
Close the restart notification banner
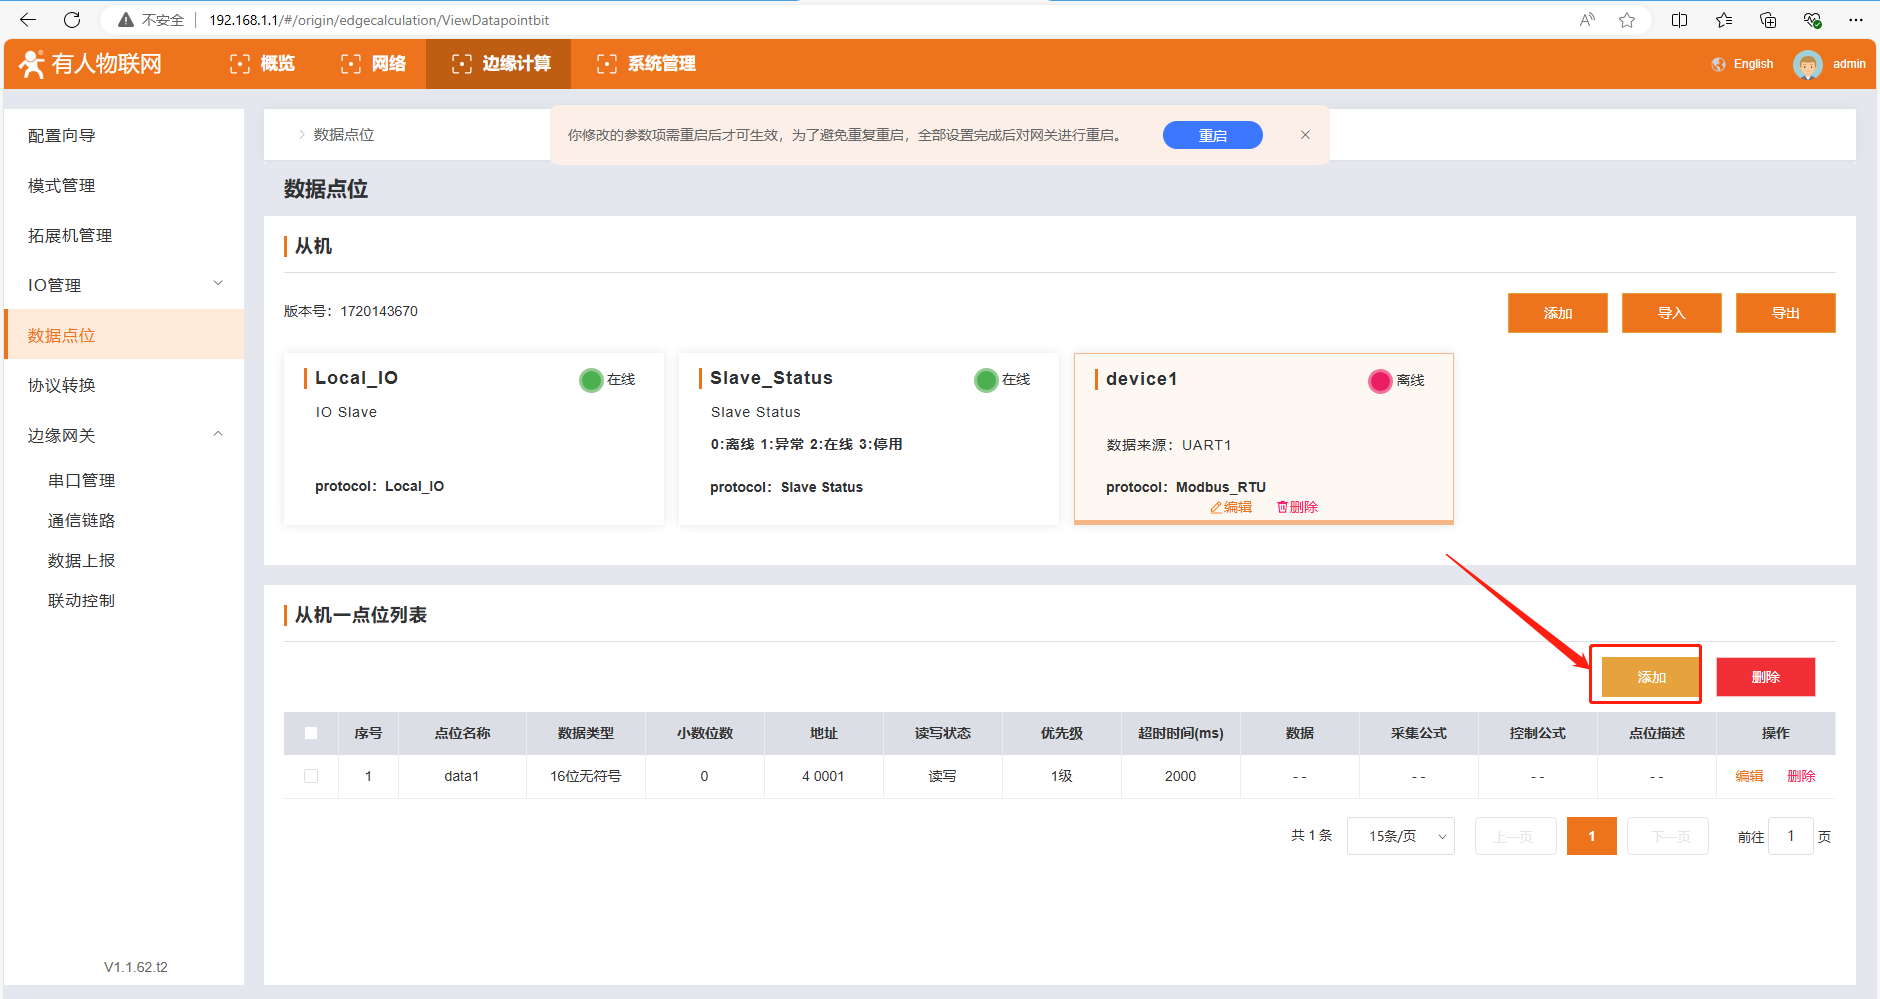tap(1305, 135)
